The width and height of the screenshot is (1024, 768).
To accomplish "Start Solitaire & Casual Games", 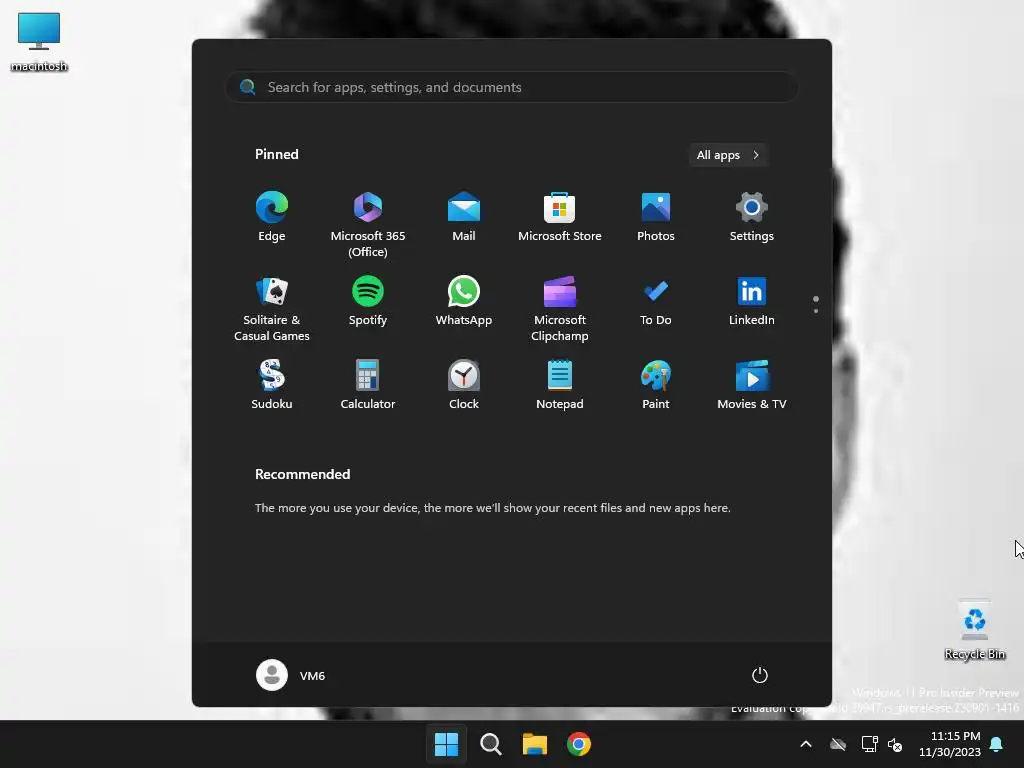I will [x=272, y=308].
